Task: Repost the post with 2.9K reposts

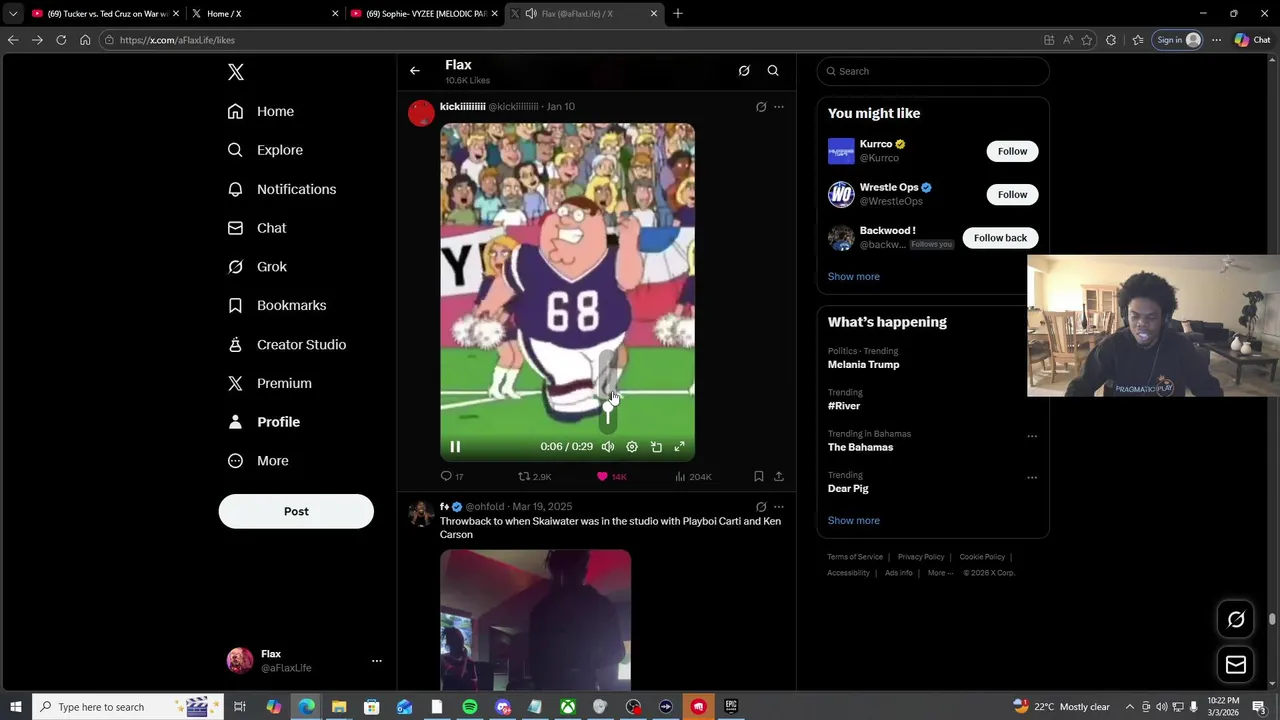Action: 534,477
